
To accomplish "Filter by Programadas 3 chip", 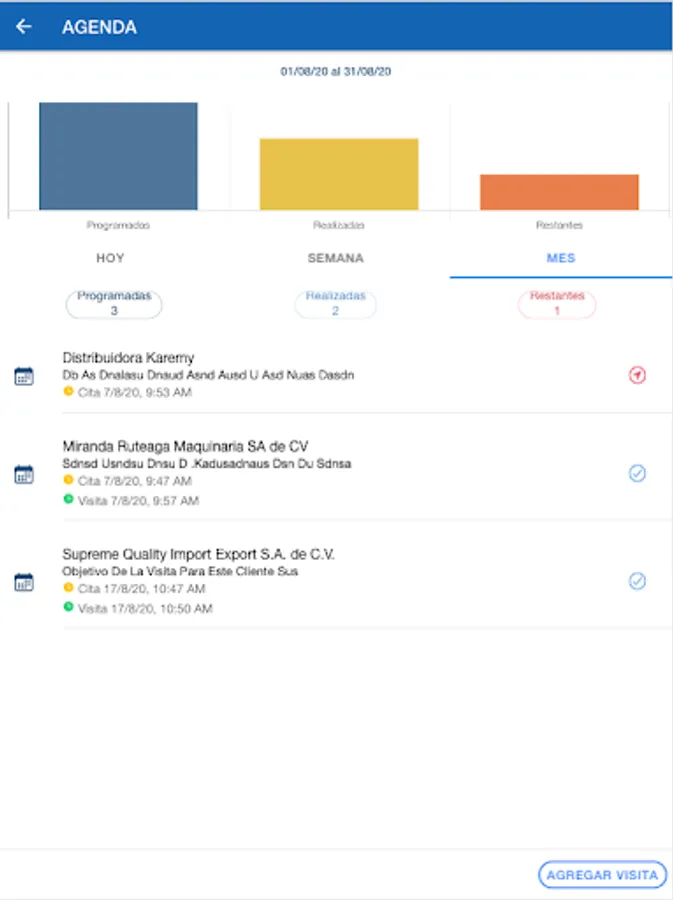I will [114, 304].
